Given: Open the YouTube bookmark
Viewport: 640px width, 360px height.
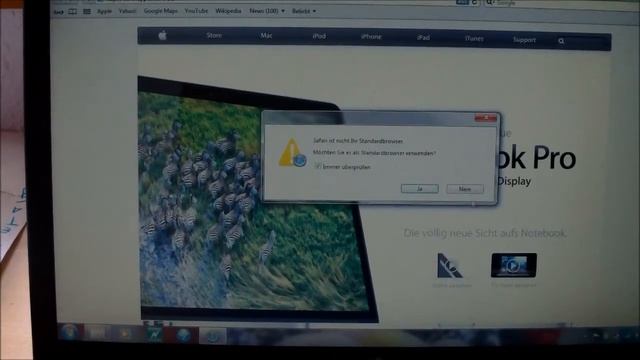Looking at the screenshot, I should 196,11.
